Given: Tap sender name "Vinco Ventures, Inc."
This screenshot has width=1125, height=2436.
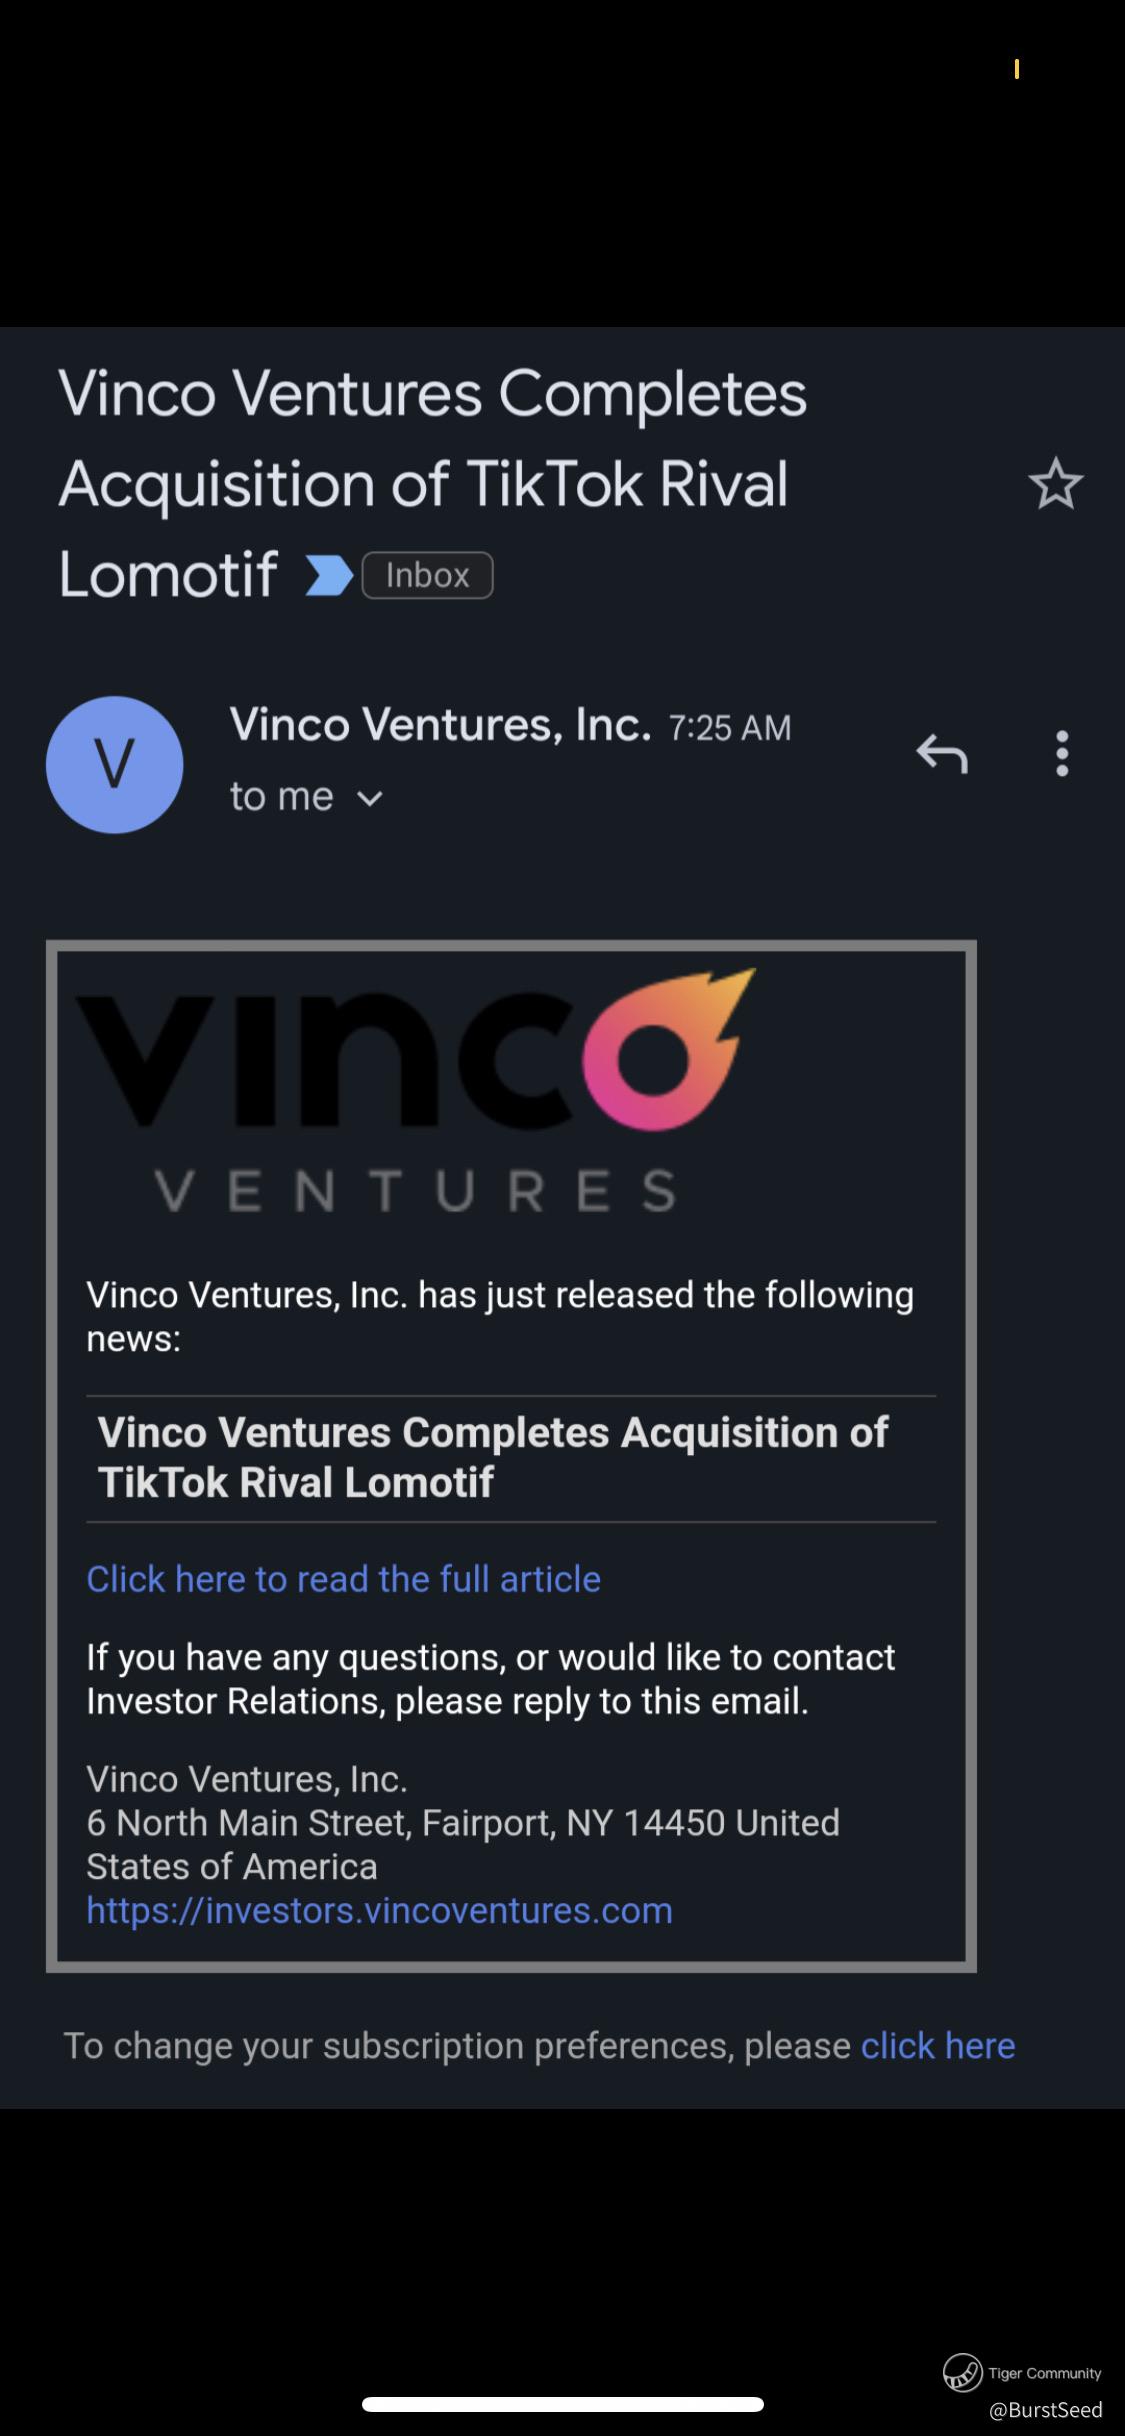Looking at the screenshot, I should click(440, 724).
